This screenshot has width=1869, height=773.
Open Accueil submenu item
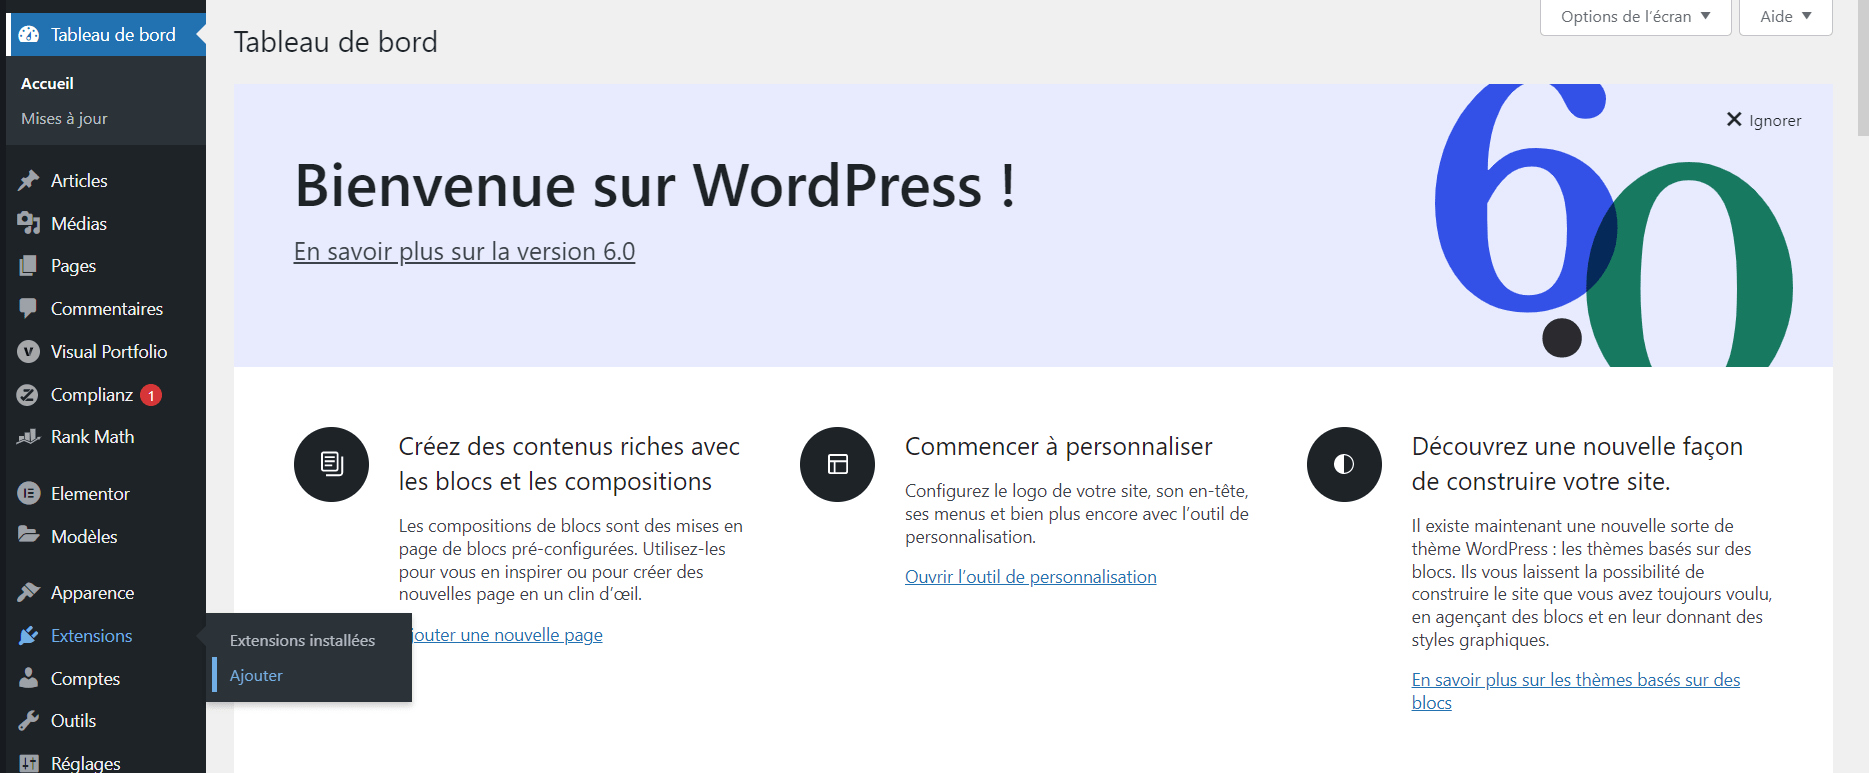[x=47, y=83]
